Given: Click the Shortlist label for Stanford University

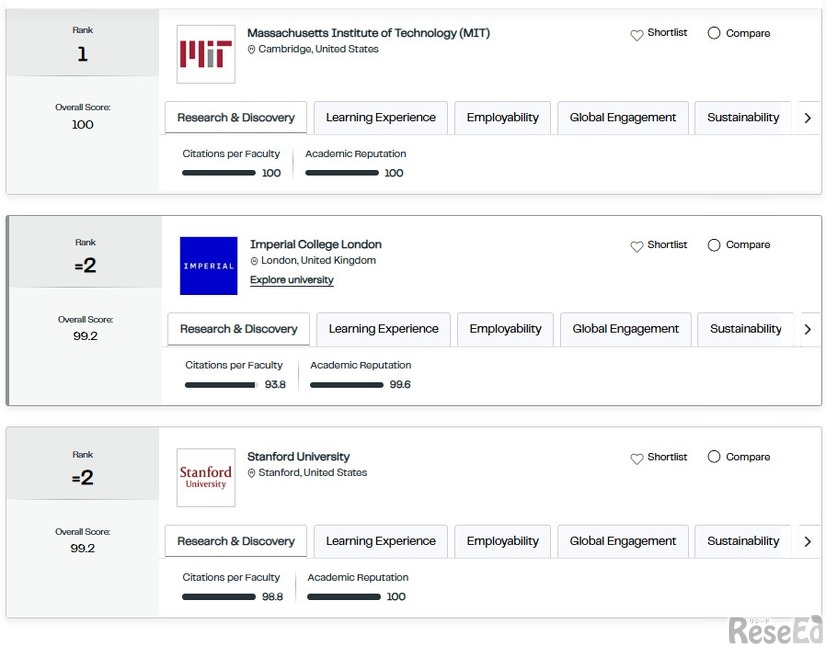Looking at the screenshot, I should (x=667, y=457).
